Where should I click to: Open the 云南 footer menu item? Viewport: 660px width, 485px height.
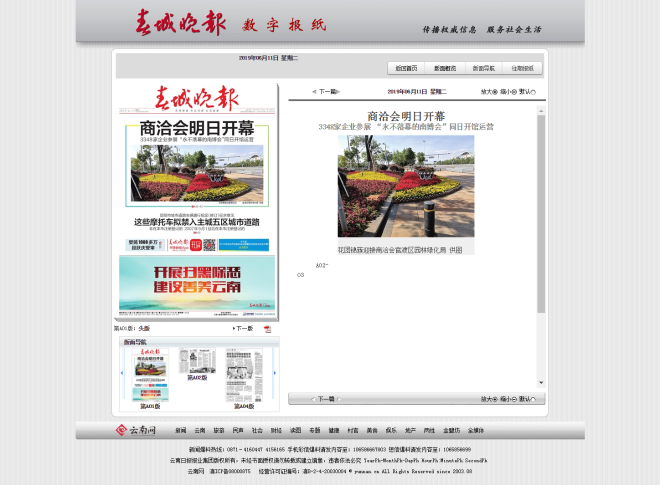coord(200,430)
